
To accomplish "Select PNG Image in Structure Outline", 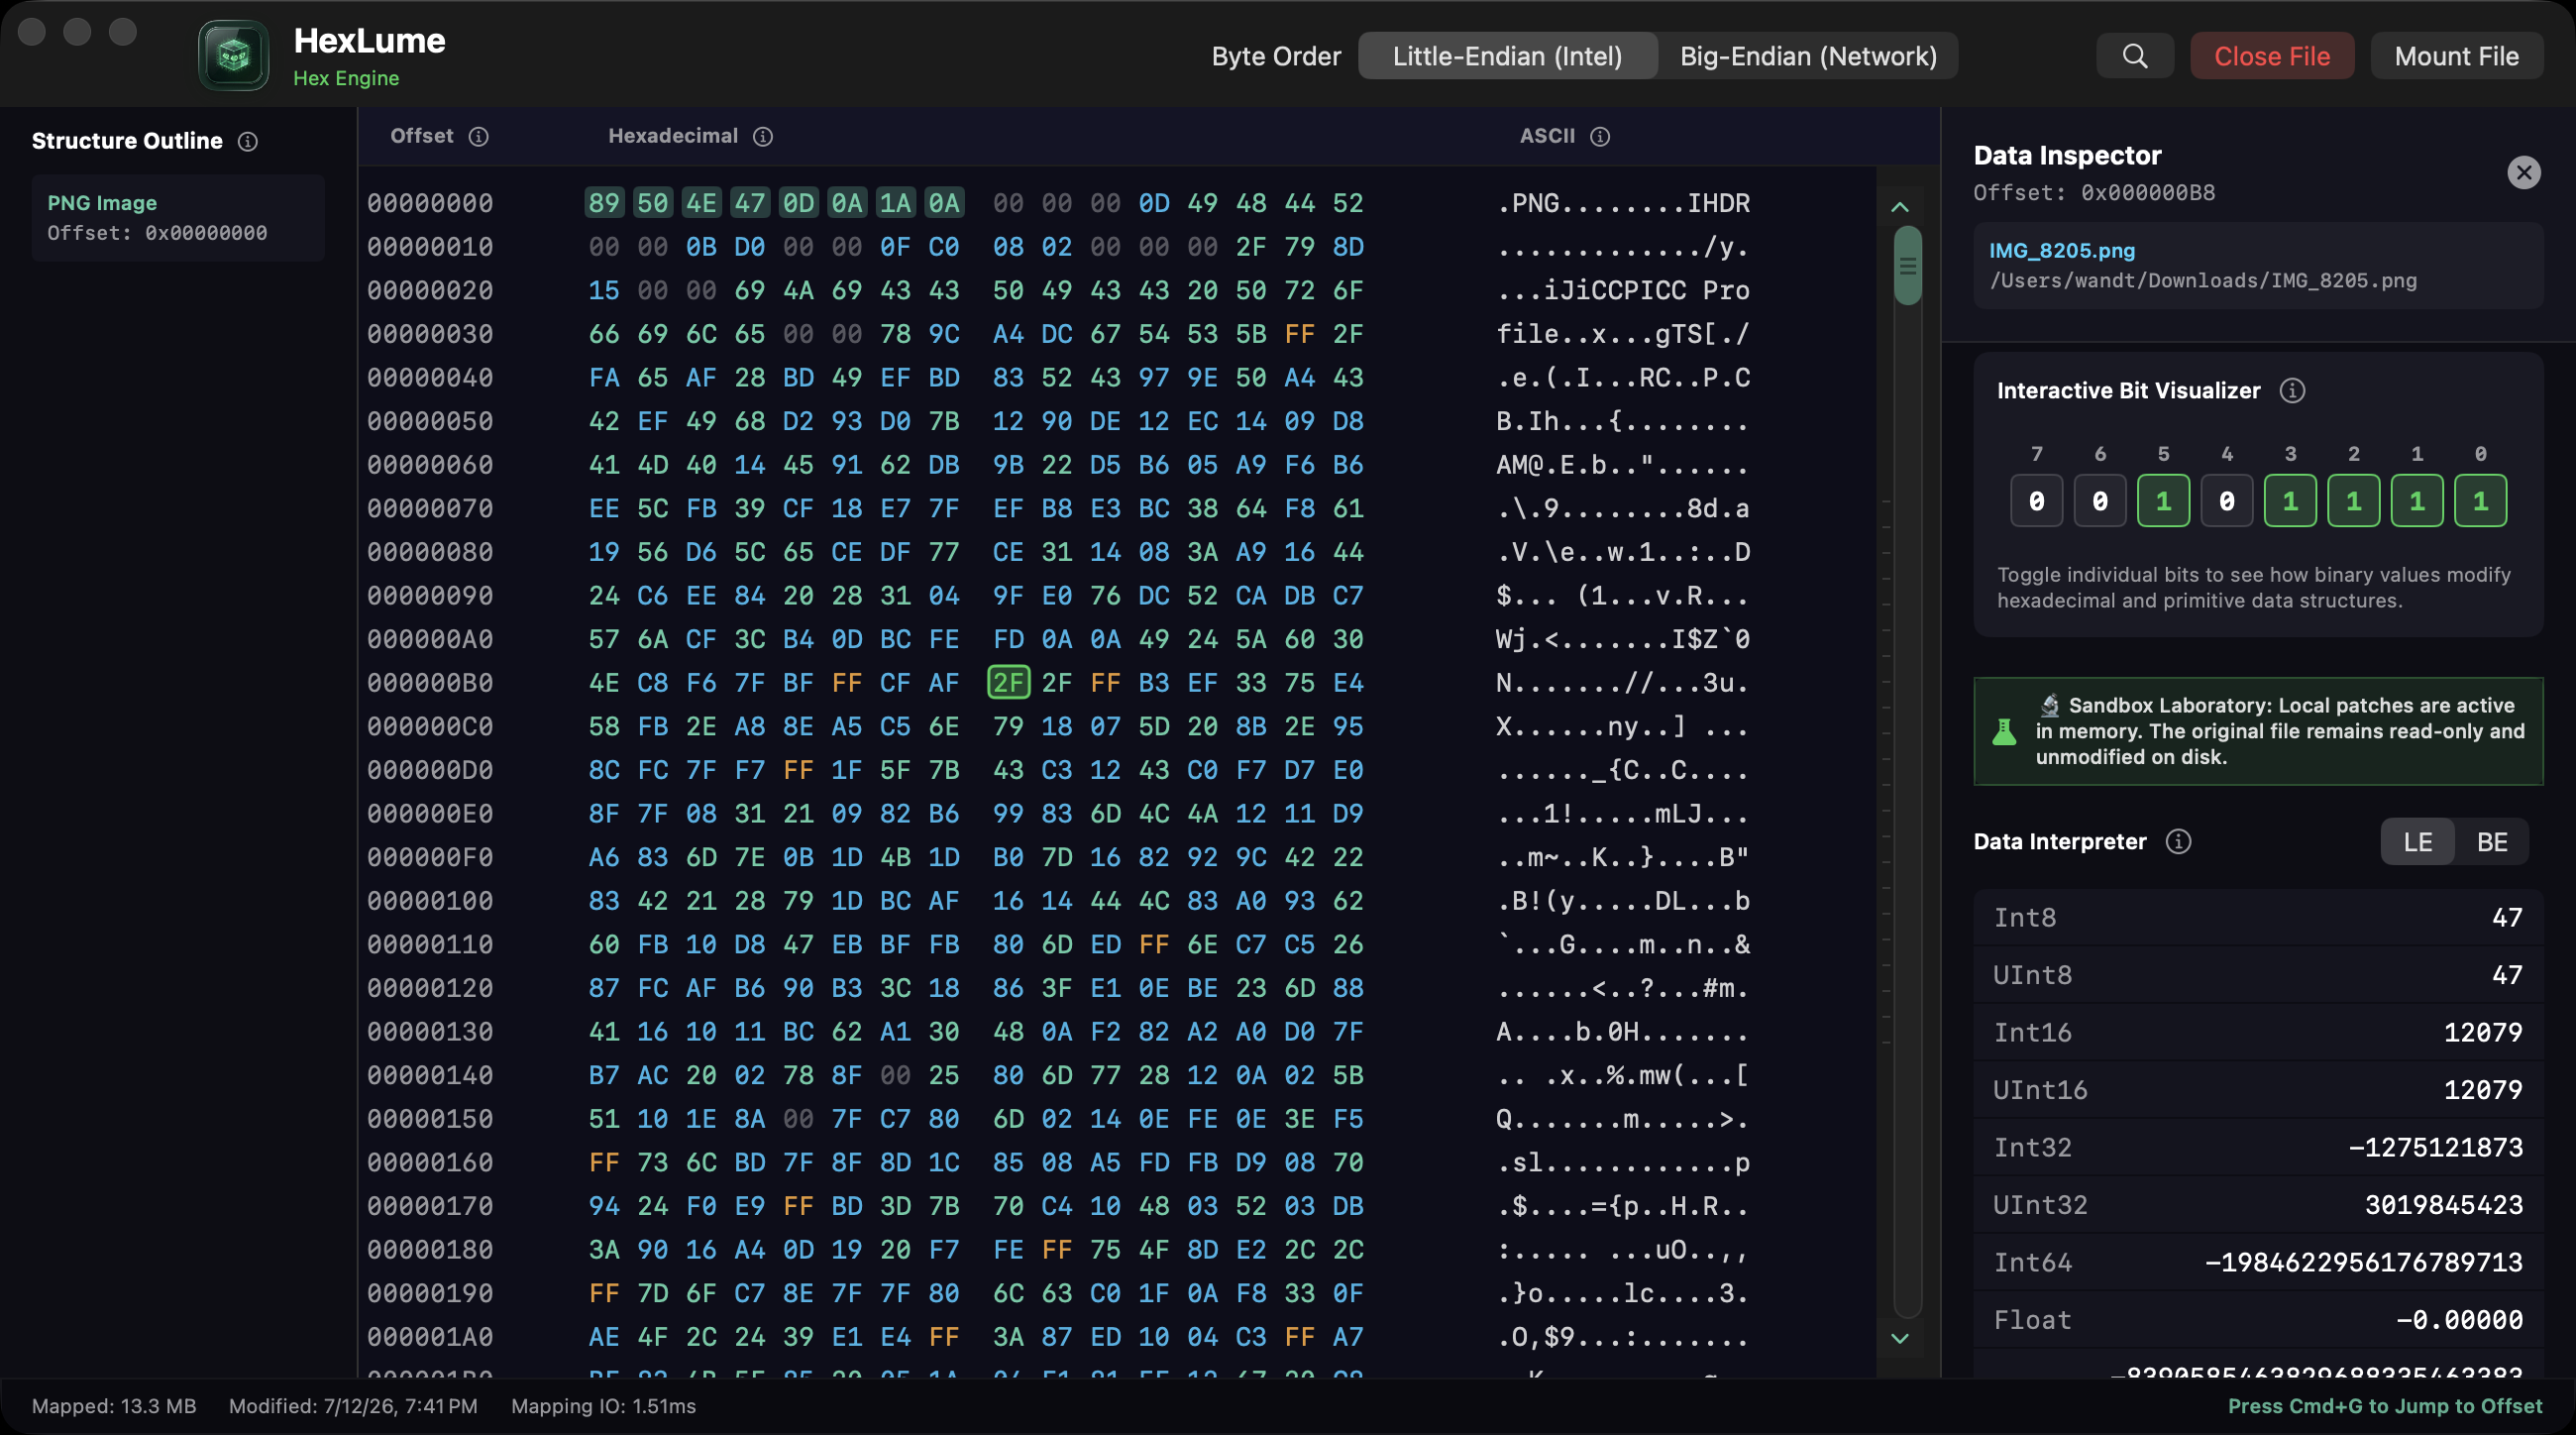I will (x=178, y=218).
